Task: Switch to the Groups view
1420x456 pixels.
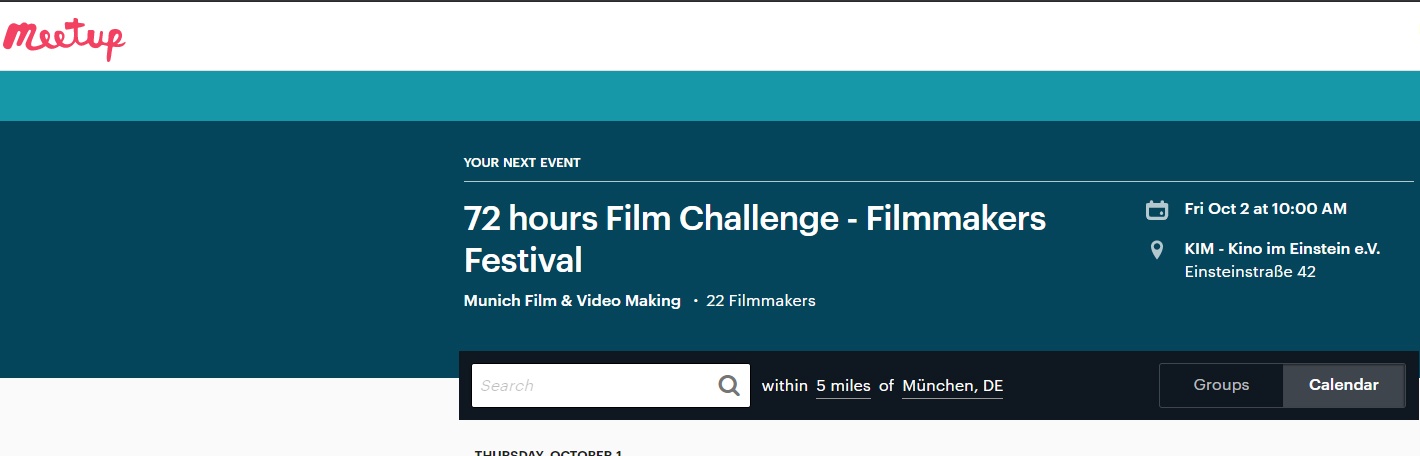Action: [x=1221, y=385]
